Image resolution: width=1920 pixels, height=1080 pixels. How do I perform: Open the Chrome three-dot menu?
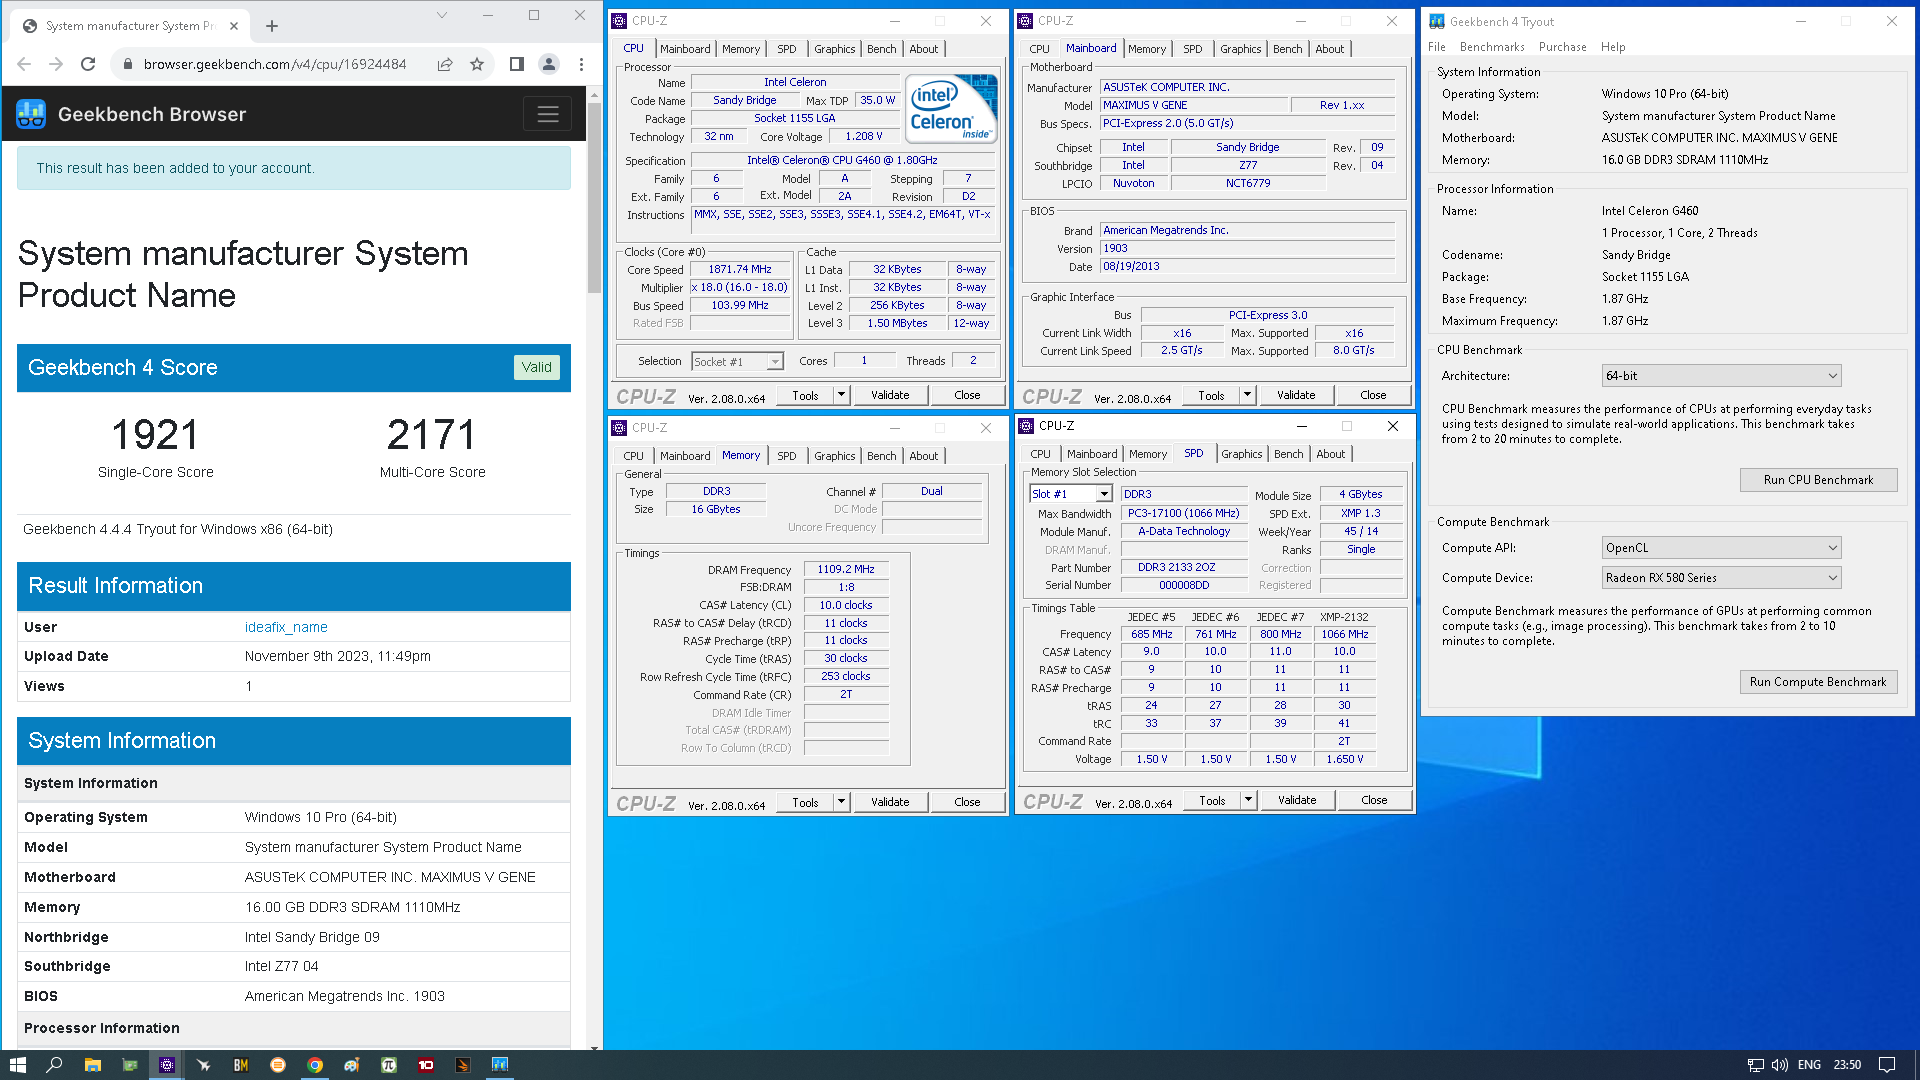click(581, 64)
